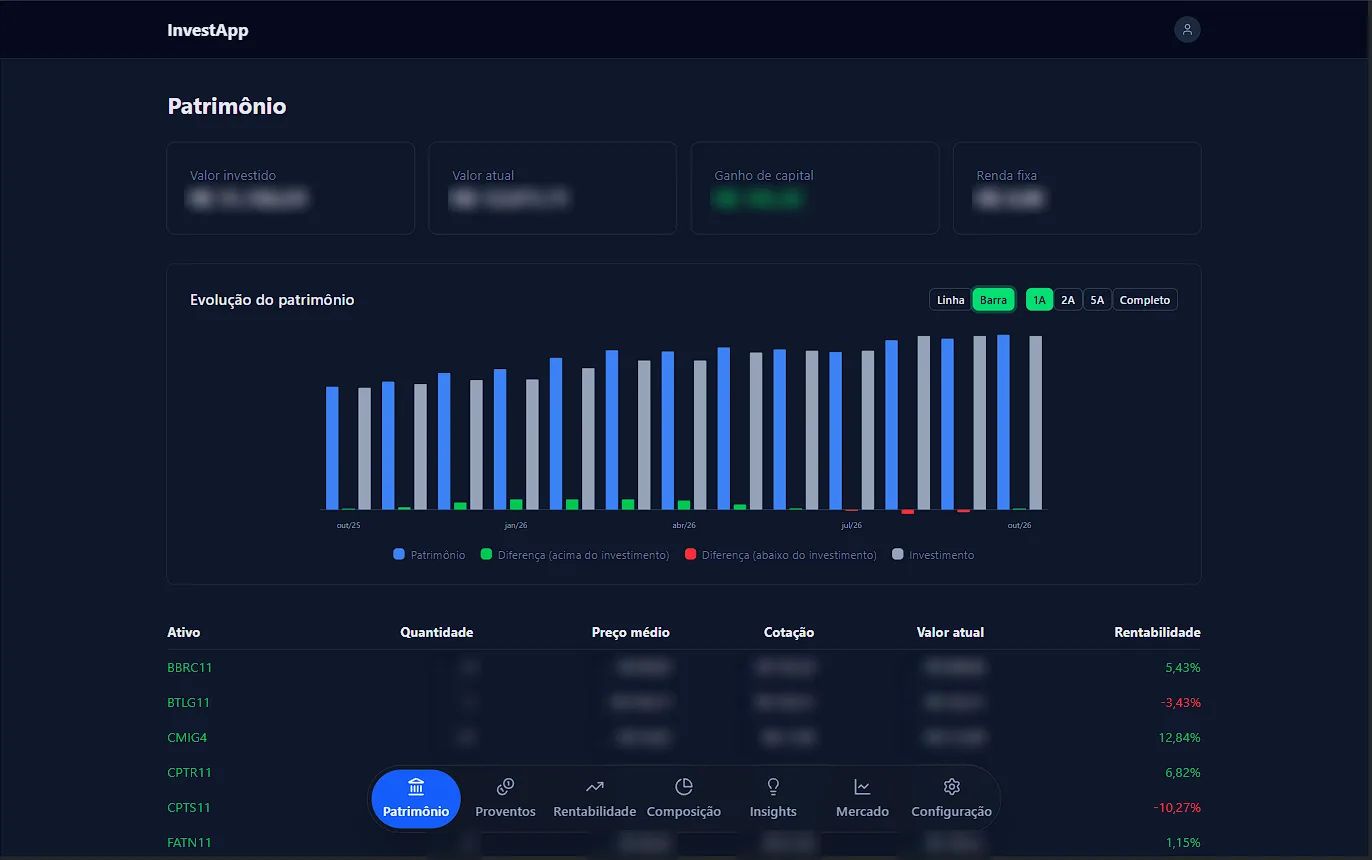Click the InvestApp logo link
The image size is (1372, 860).
208,30
